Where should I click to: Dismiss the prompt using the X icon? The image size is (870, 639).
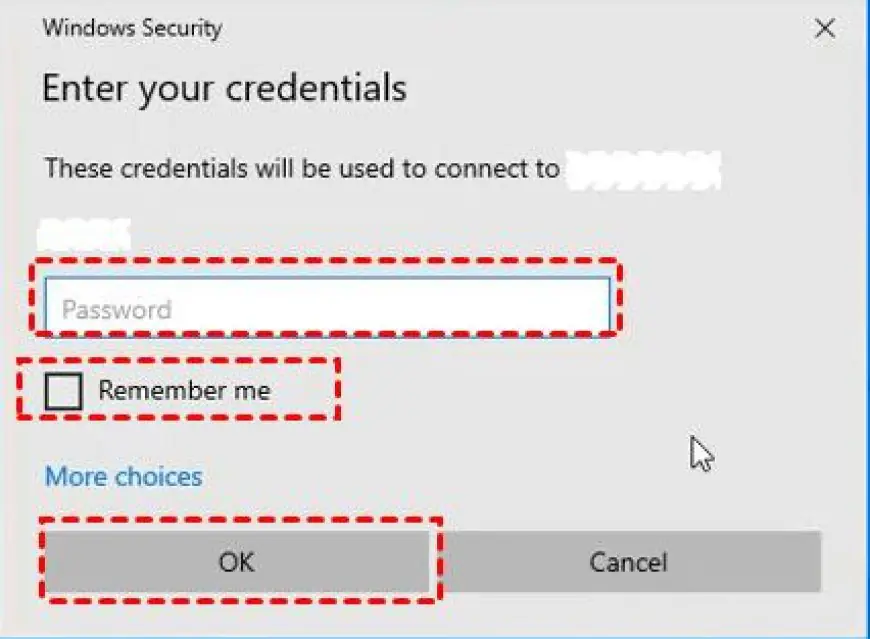825,28
